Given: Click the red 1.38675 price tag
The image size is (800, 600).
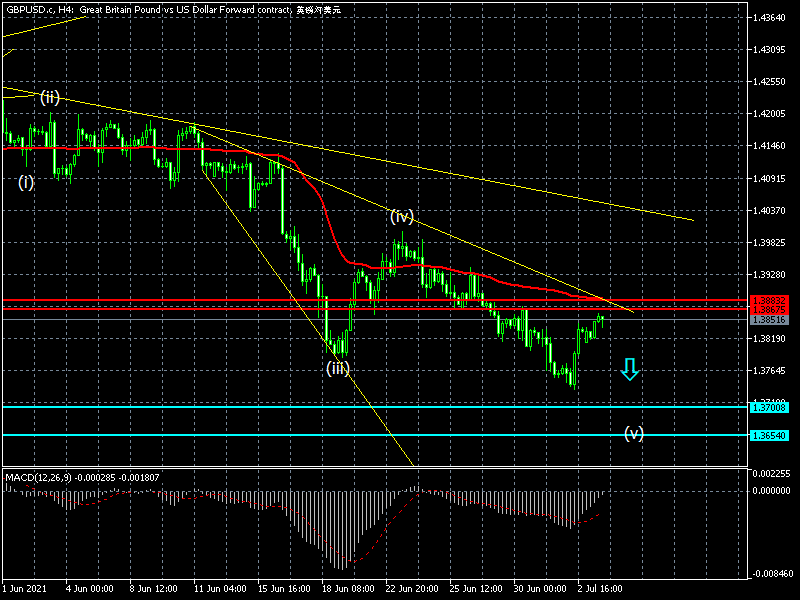Looking at the screenshot, I should [x=769, y=309].
